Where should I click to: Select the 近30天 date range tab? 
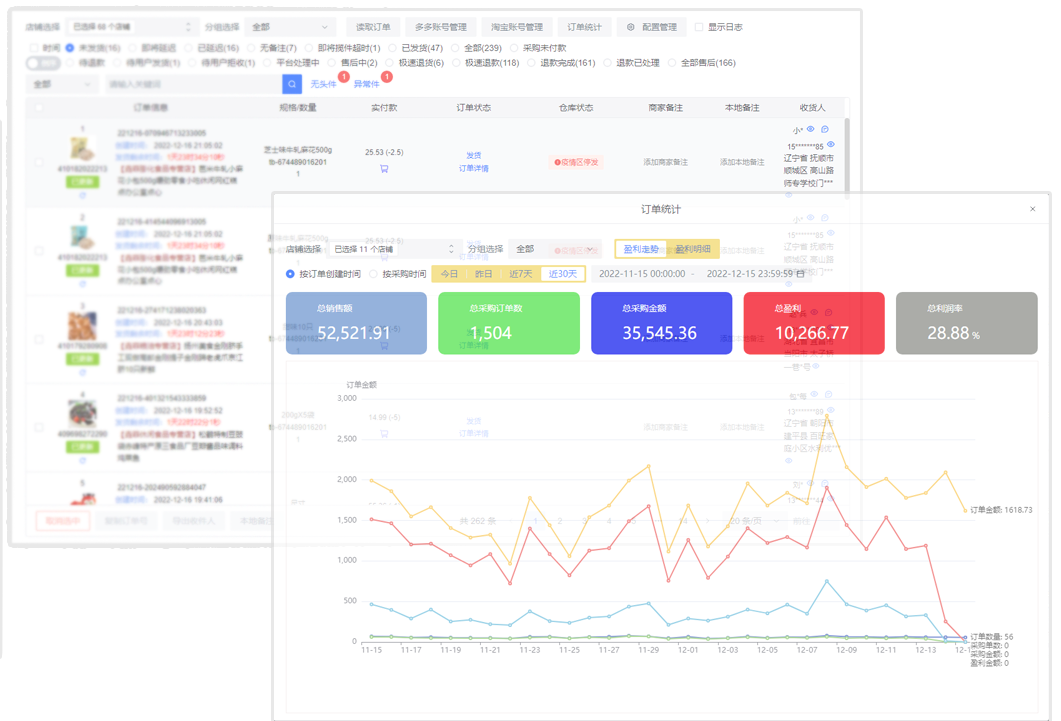coord(563,274)
